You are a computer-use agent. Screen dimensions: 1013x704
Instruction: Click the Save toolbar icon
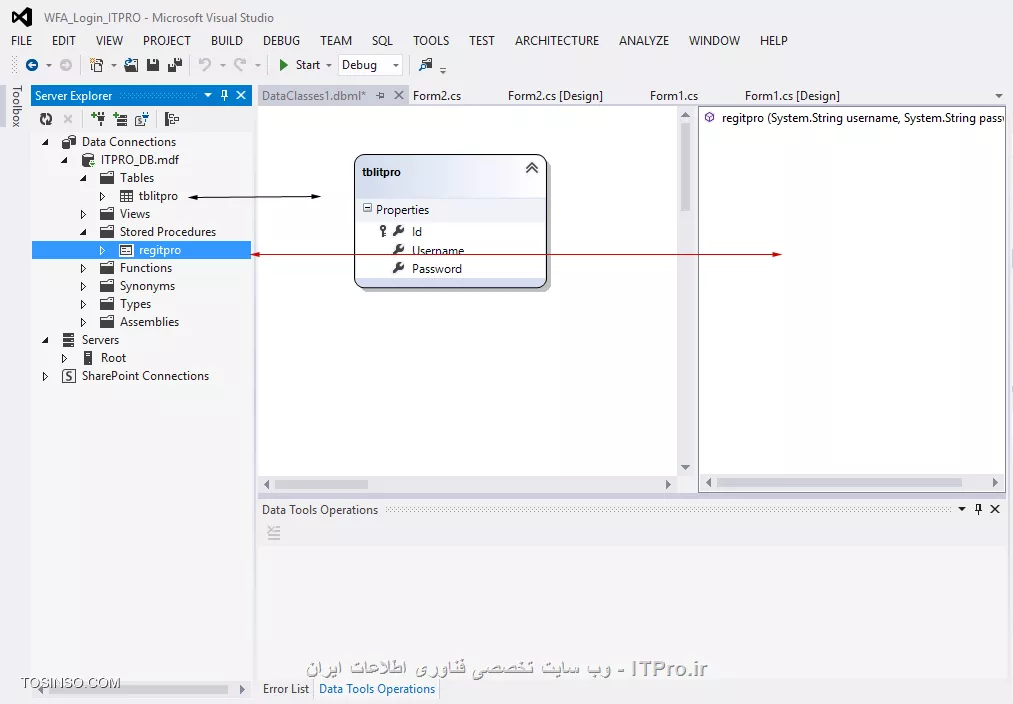click(153, 65)
